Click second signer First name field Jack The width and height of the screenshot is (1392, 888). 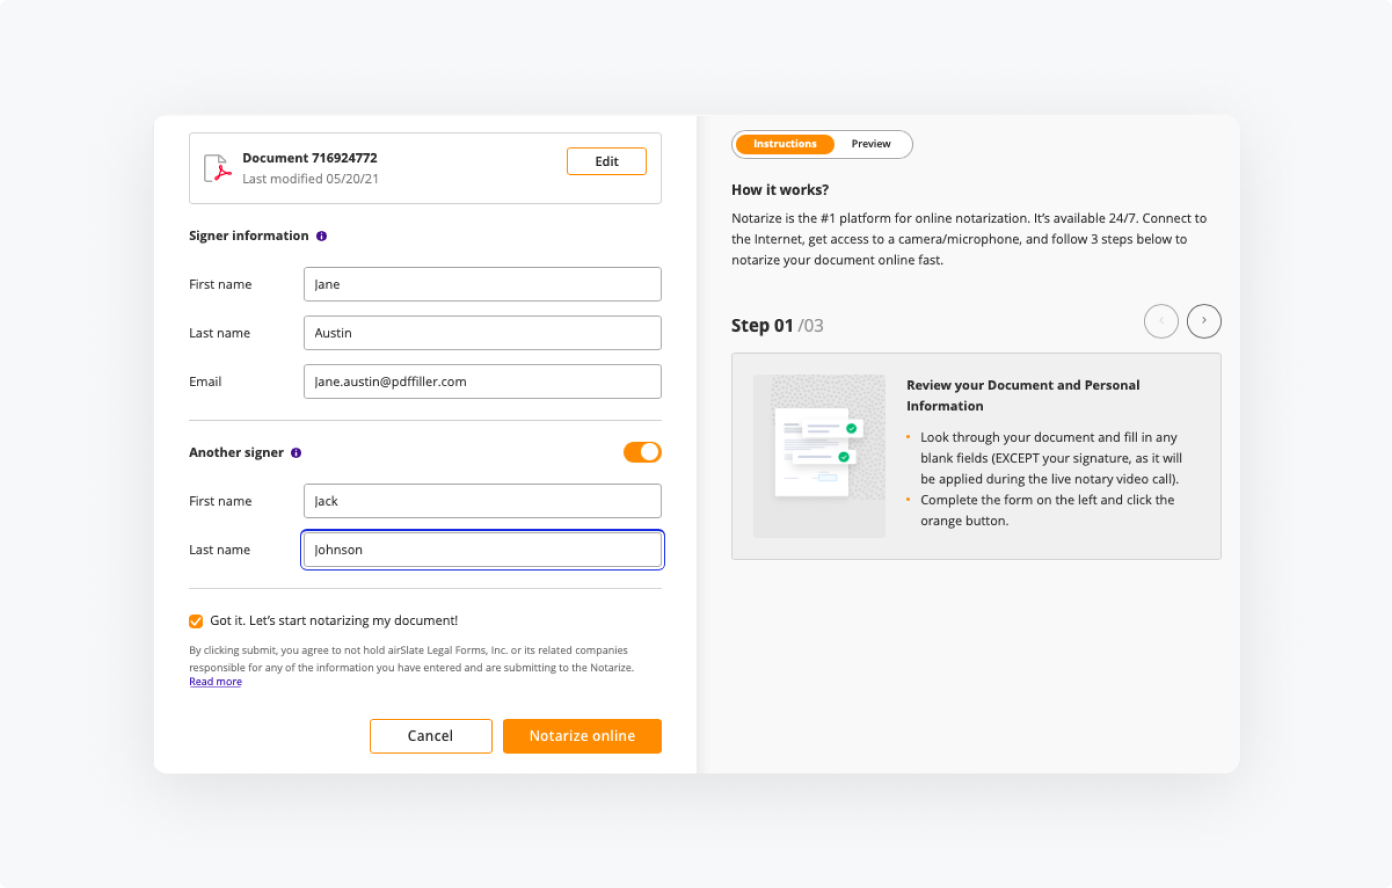click(482, 501)
